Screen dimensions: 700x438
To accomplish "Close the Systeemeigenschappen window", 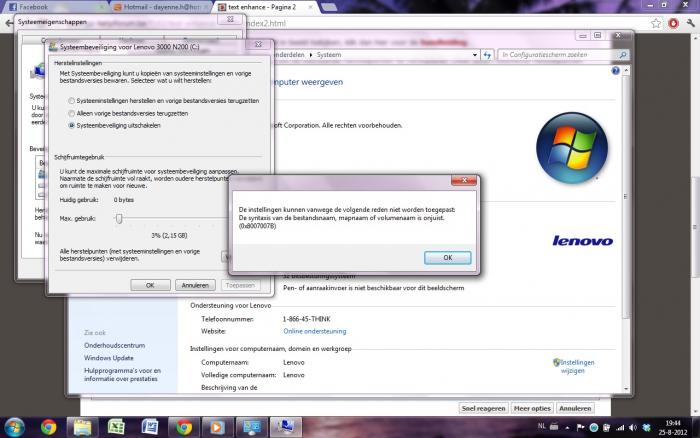I will tap(230, 19).
